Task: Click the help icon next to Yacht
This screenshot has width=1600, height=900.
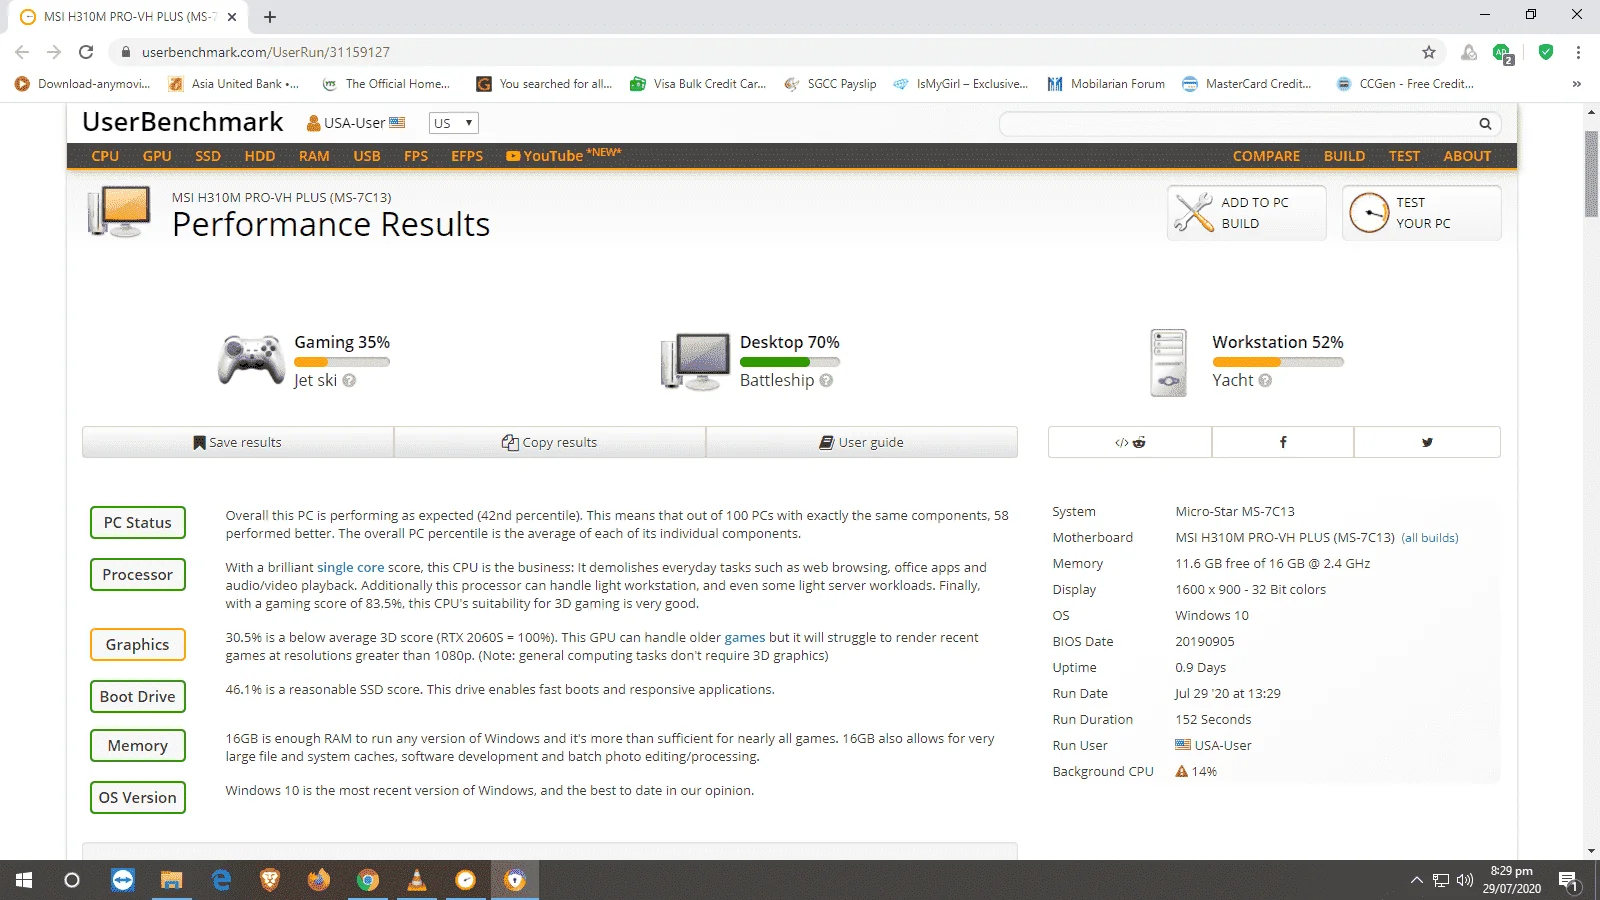Action: 1265,381
